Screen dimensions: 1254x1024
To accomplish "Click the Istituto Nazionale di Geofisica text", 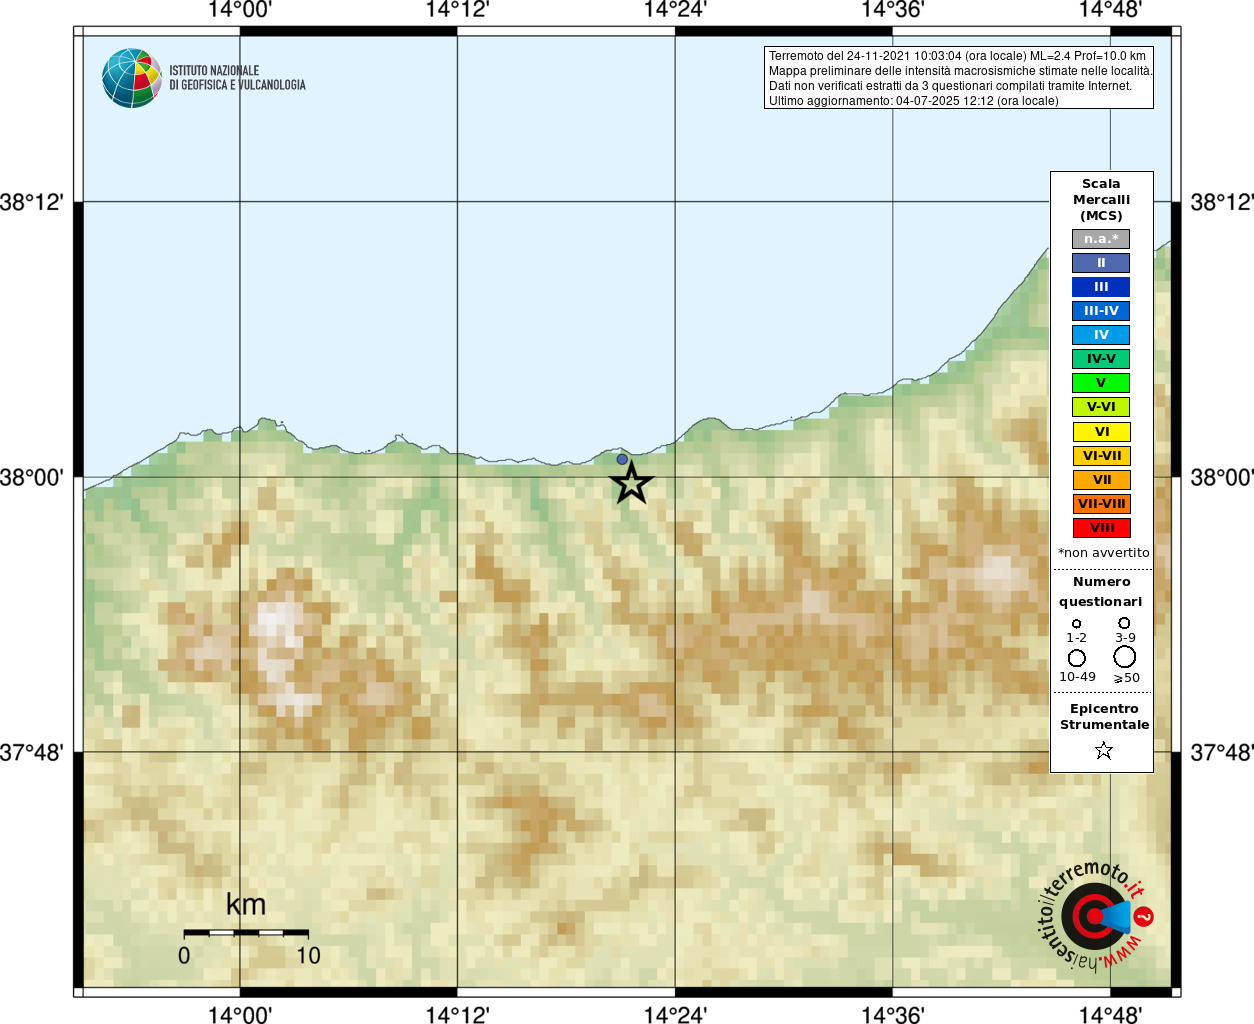I will [237, 78].
